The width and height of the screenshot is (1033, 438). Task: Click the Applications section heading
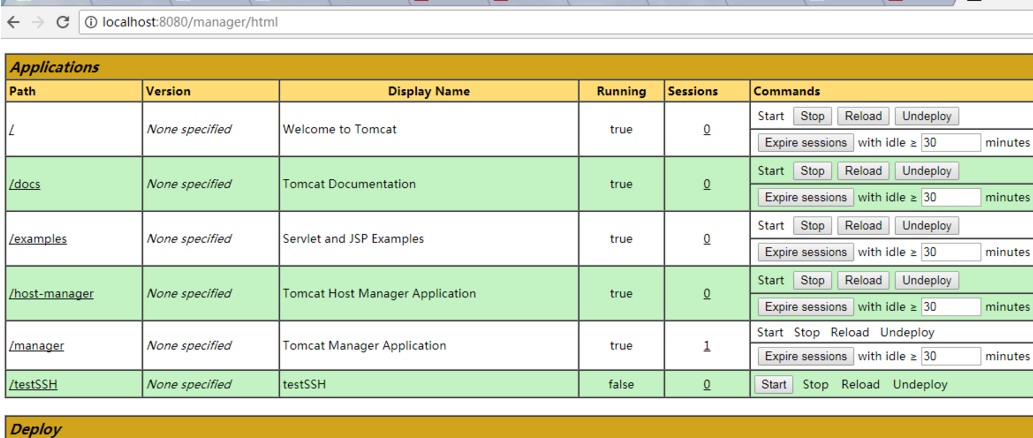click(x=54, y=67)
